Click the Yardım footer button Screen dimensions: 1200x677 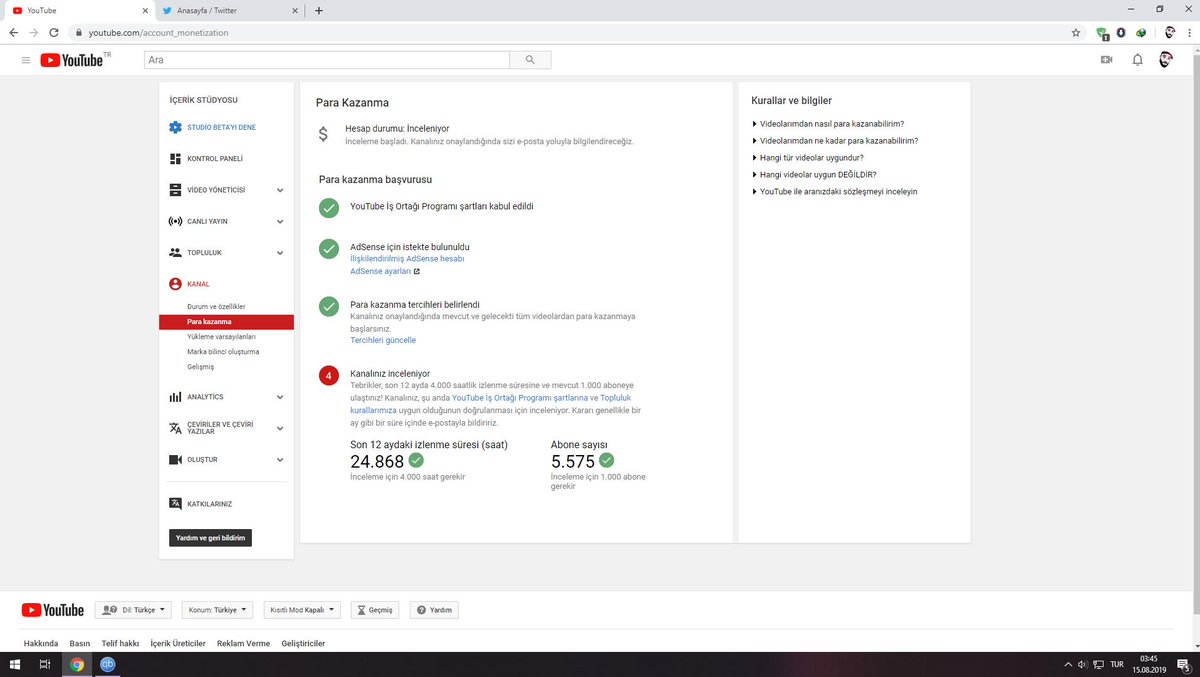click(434, 610)
